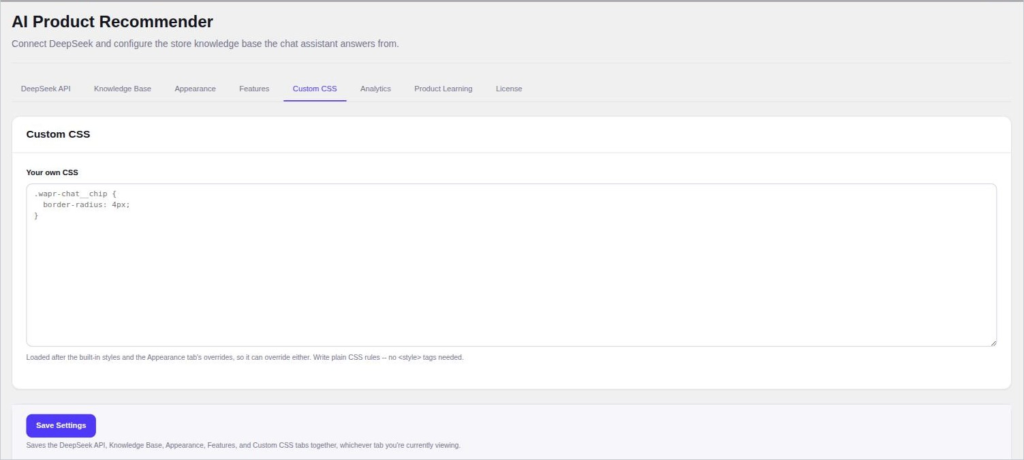Click the Your own CSS label

[52, 172]
